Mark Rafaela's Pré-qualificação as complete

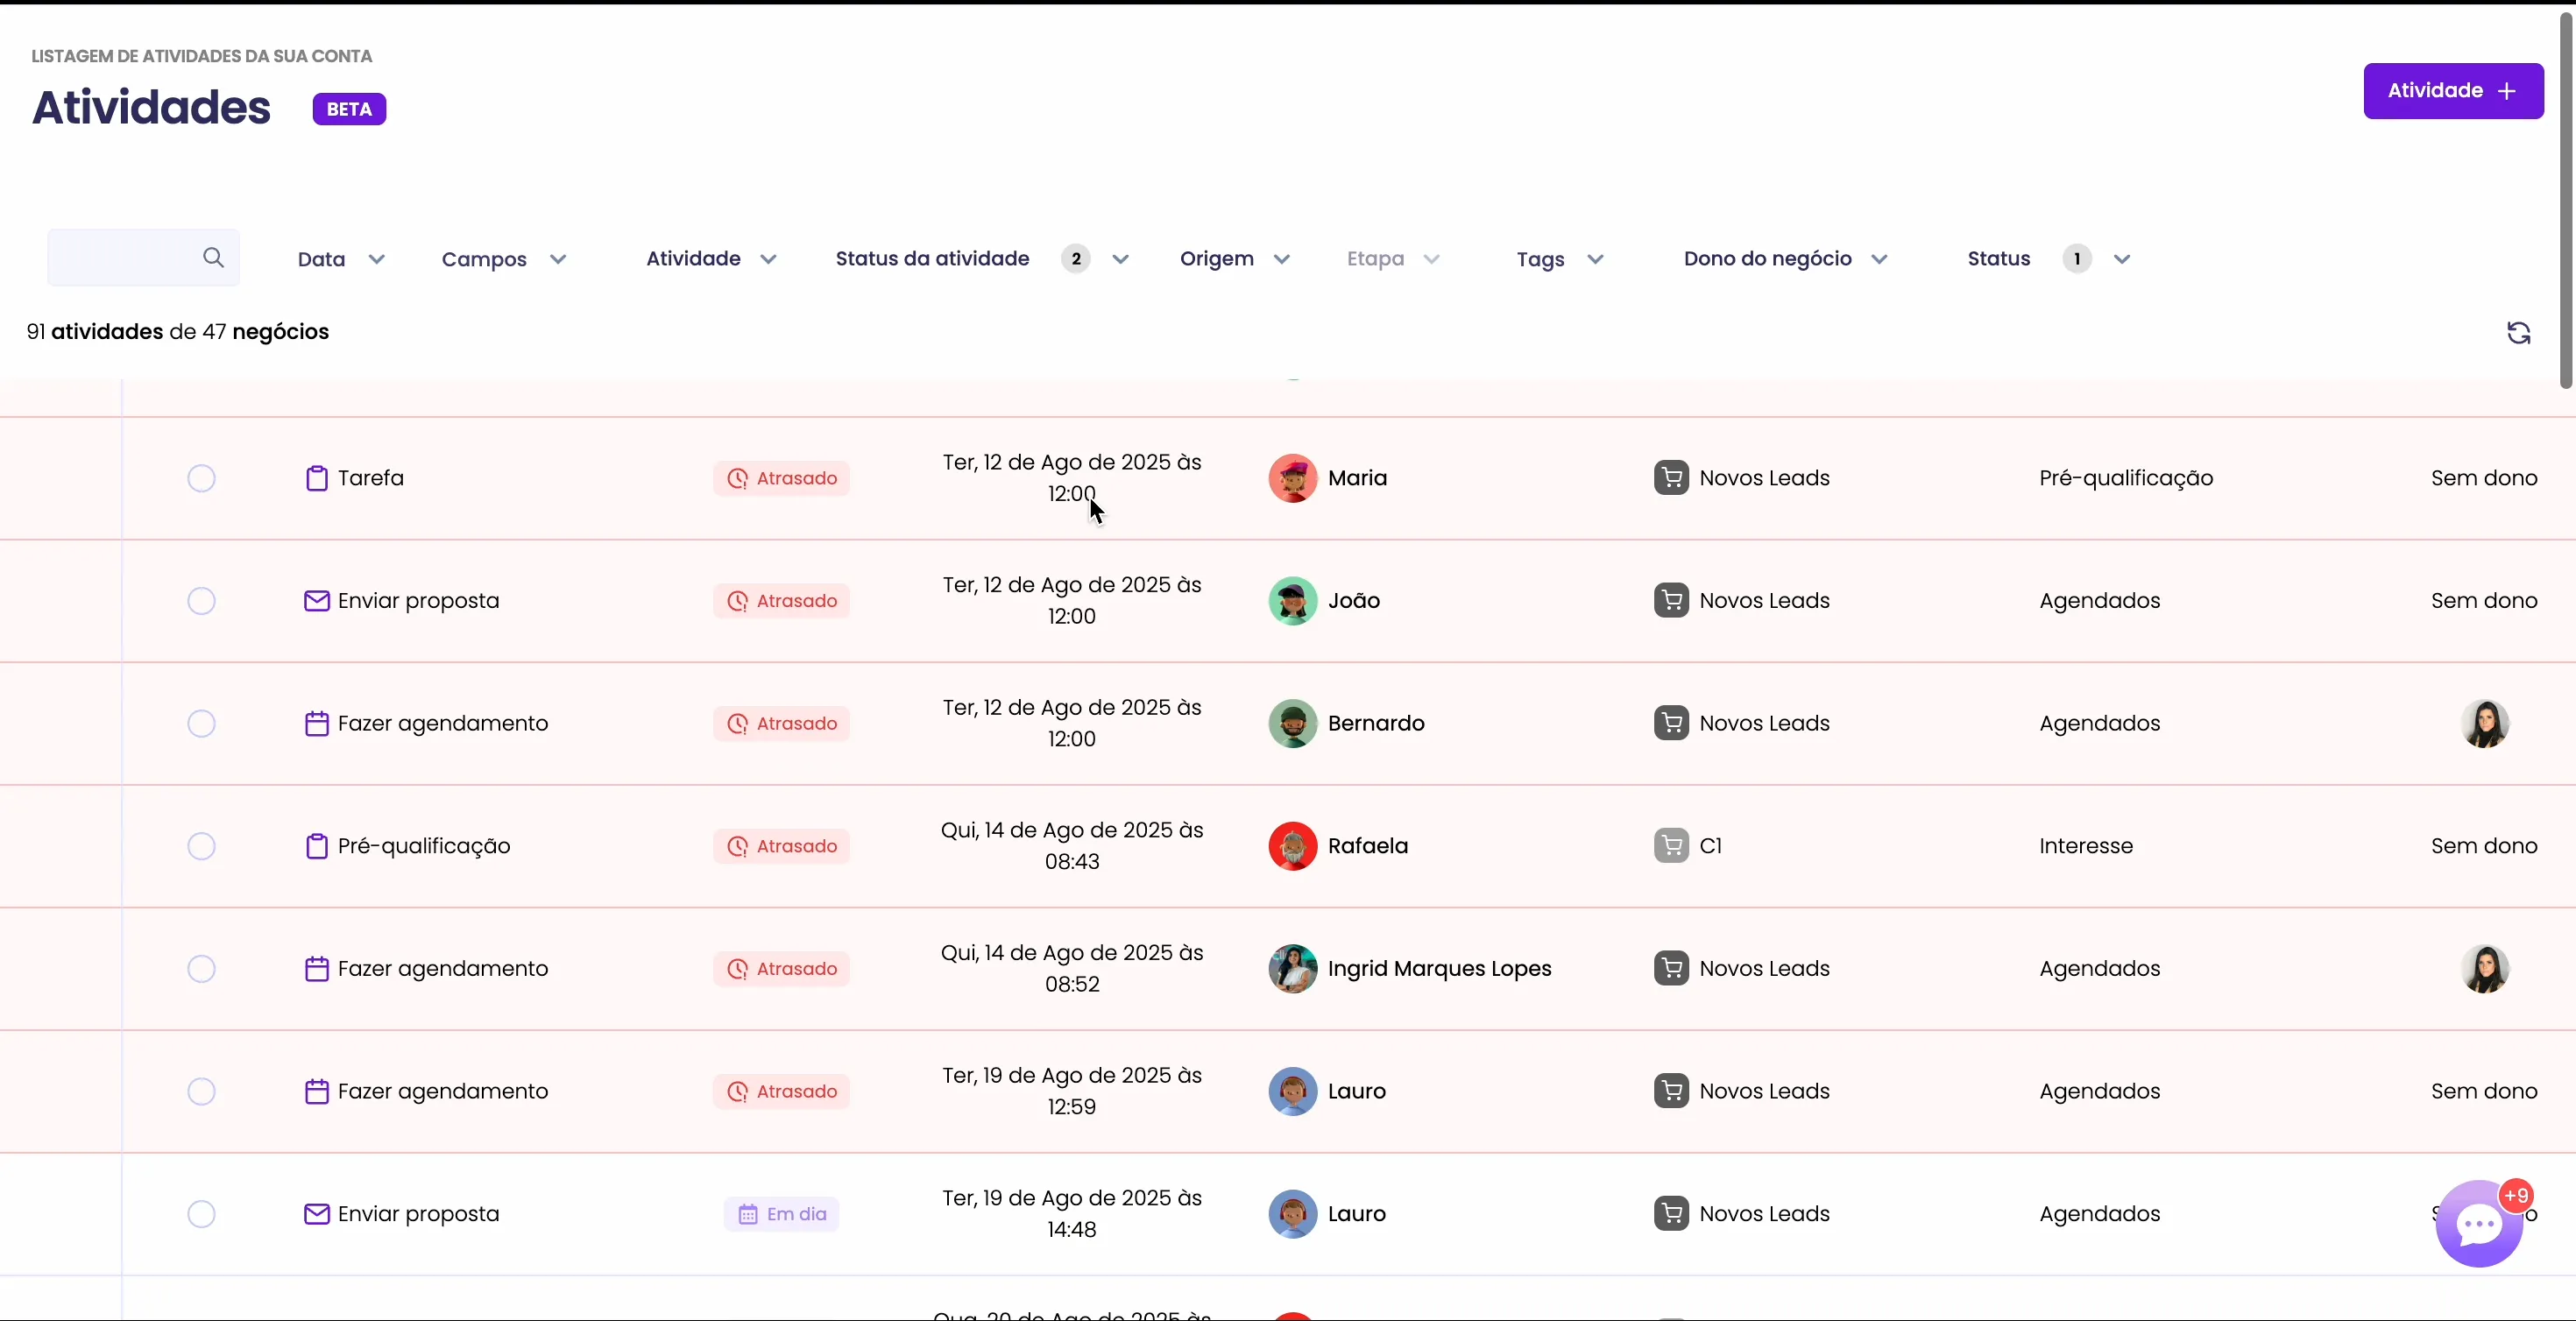coord(201,846)
